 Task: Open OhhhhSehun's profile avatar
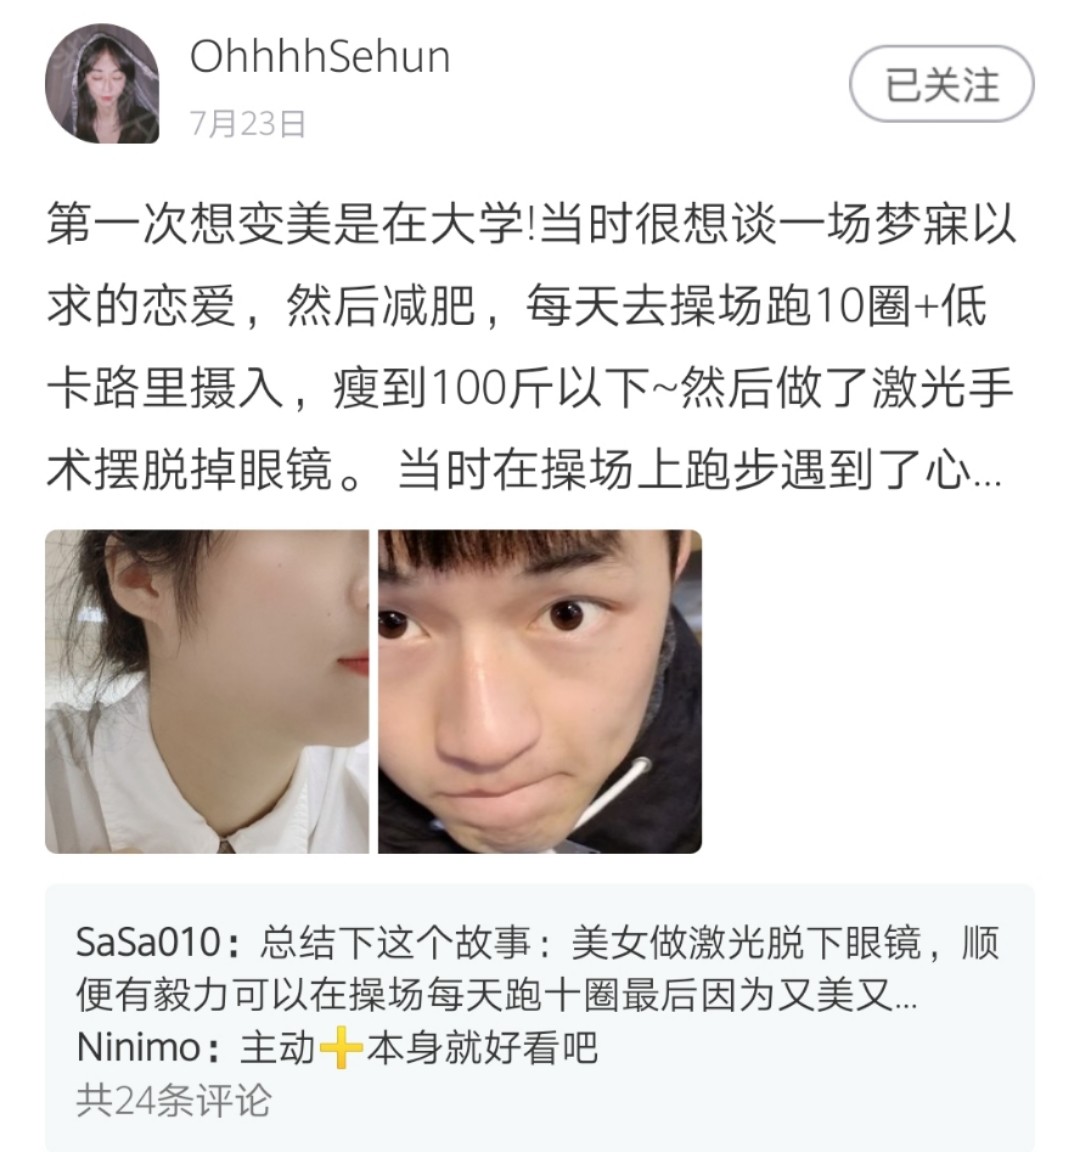pyautogui.click(x=102, y=83)
